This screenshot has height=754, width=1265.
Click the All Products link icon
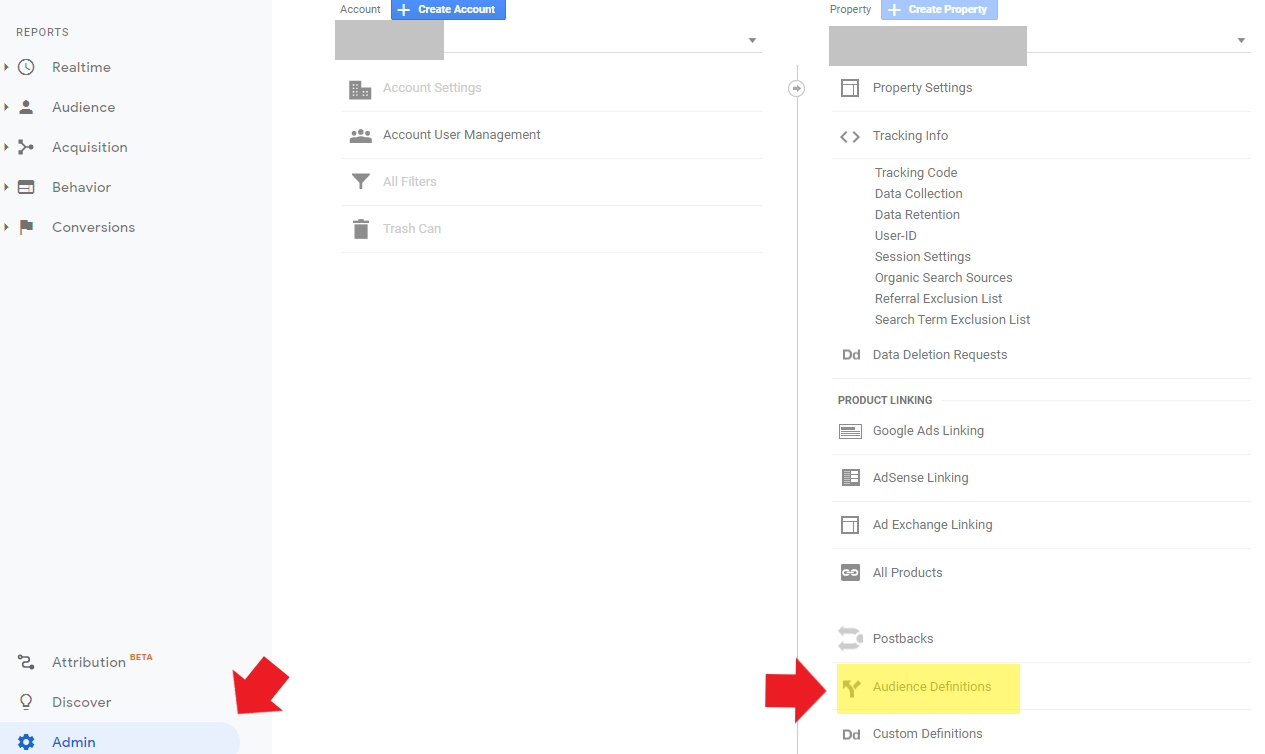[850, 573]
